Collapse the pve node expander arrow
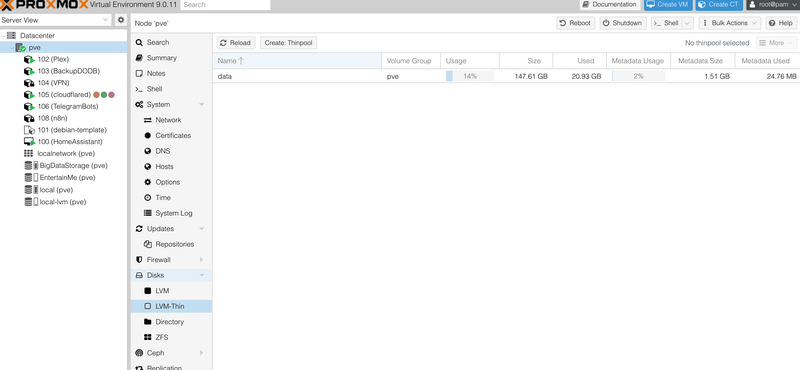This screenshot has height=370, width=800. point(12,47)
